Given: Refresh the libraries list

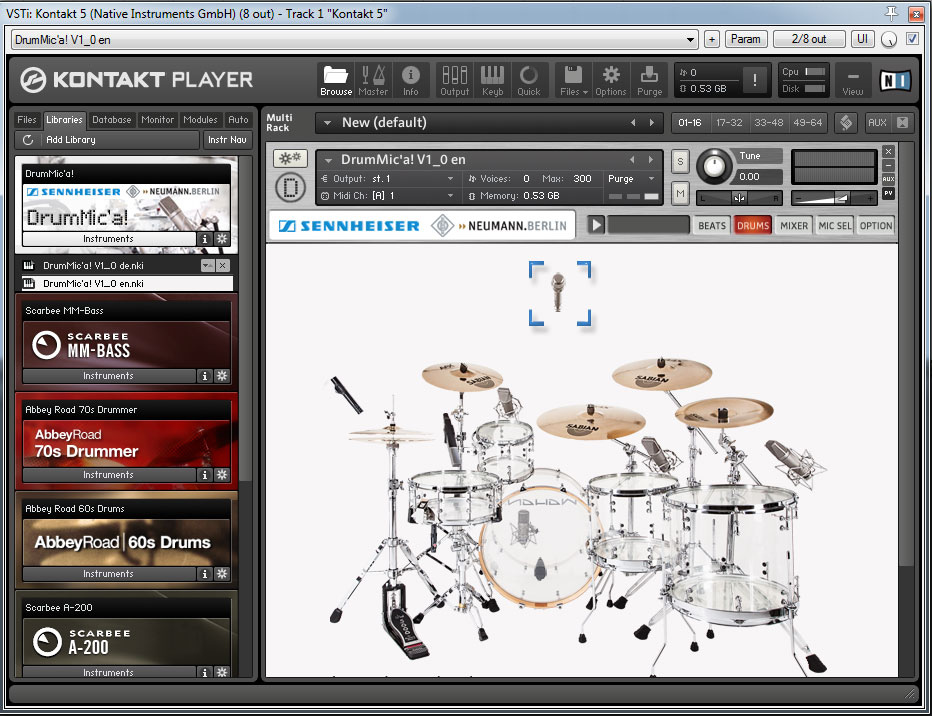Looking at the screenshot, I should point(27,140).
